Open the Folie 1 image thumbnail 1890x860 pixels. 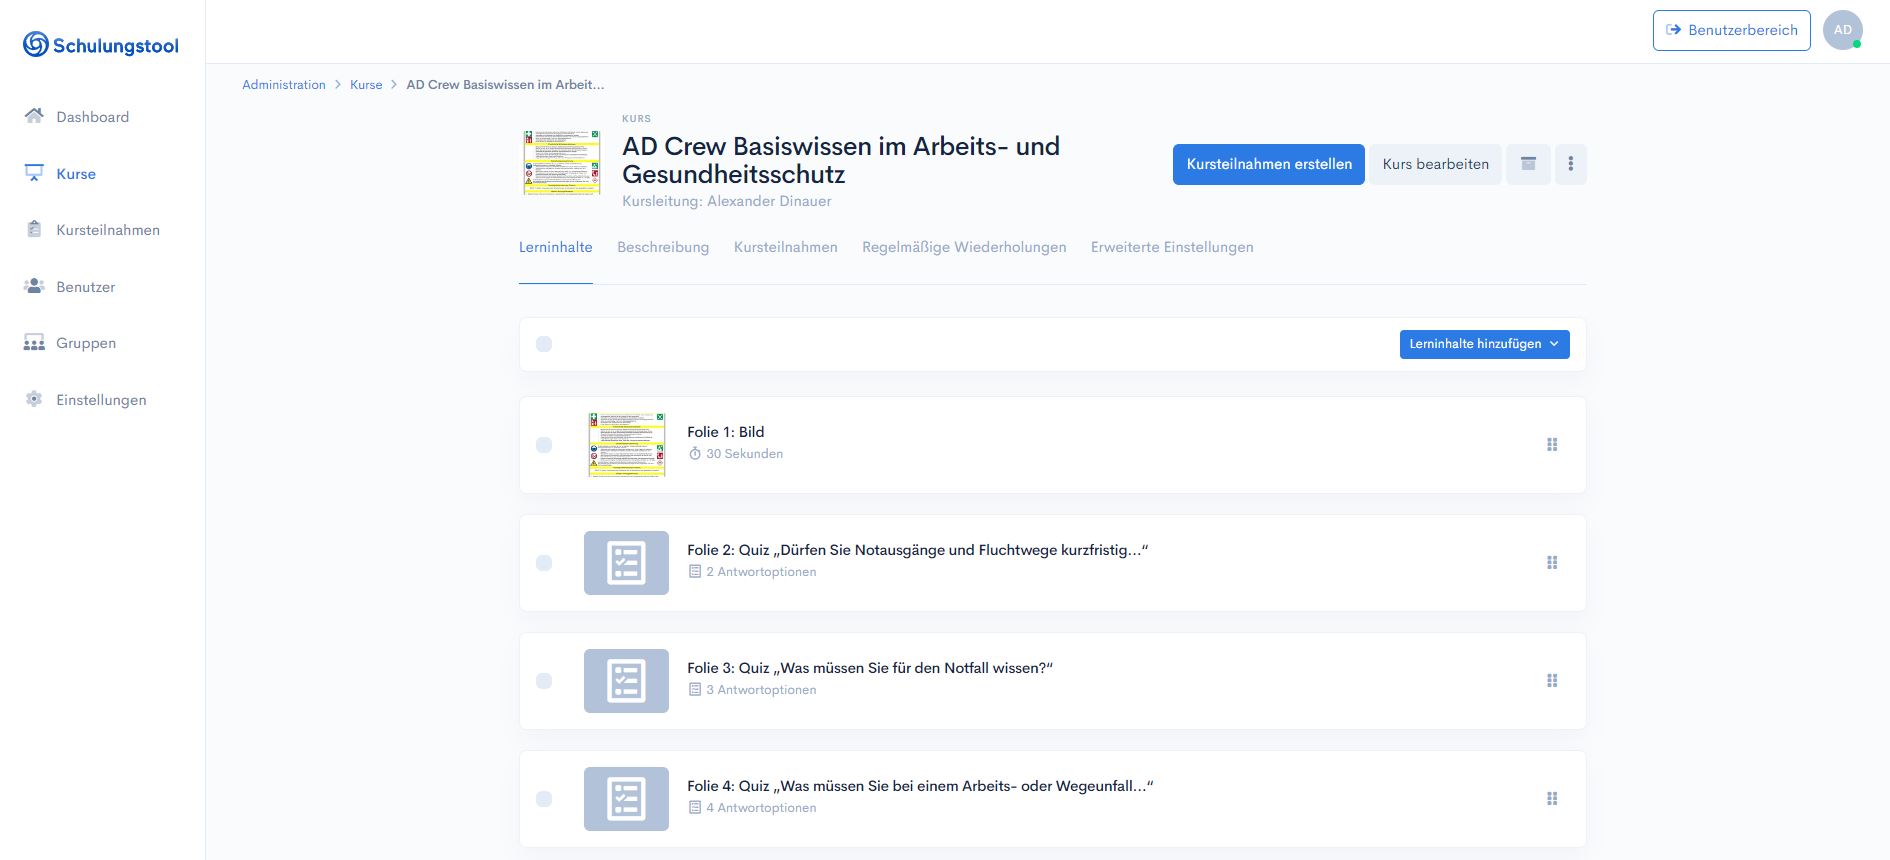626,445
